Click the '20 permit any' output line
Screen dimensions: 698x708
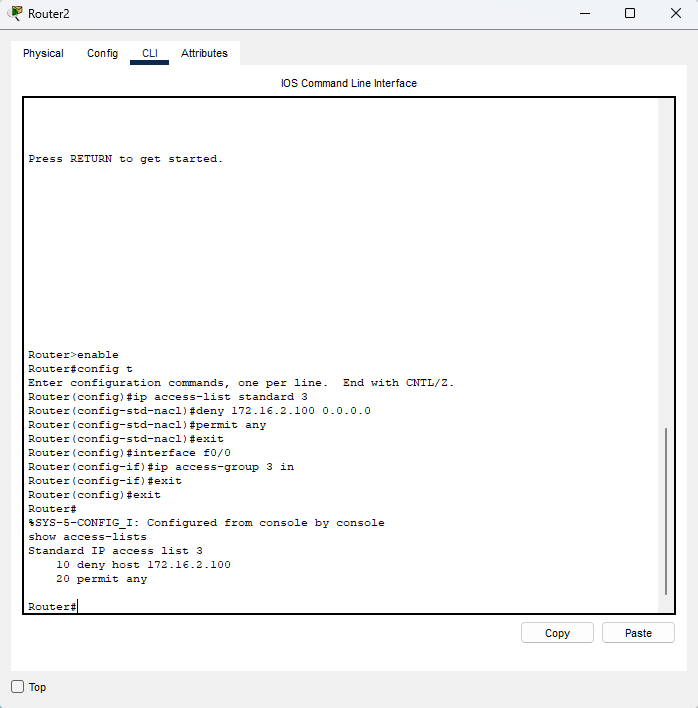click(102, 579)
